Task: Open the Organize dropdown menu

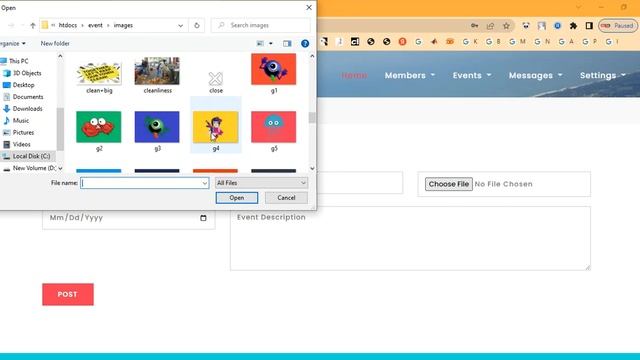Action: point(13,43)
